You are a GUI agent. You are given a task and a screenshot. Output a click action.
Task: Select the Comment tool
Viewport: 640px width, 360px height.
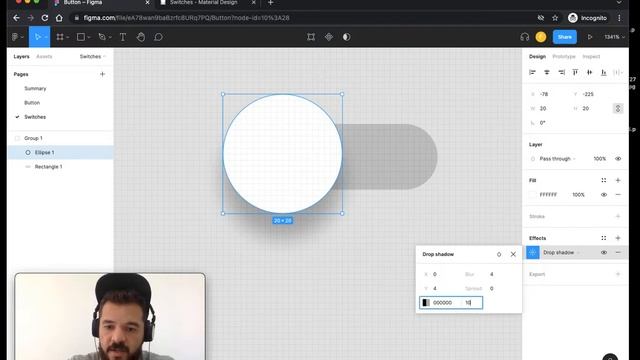click(x=158, y=37)
